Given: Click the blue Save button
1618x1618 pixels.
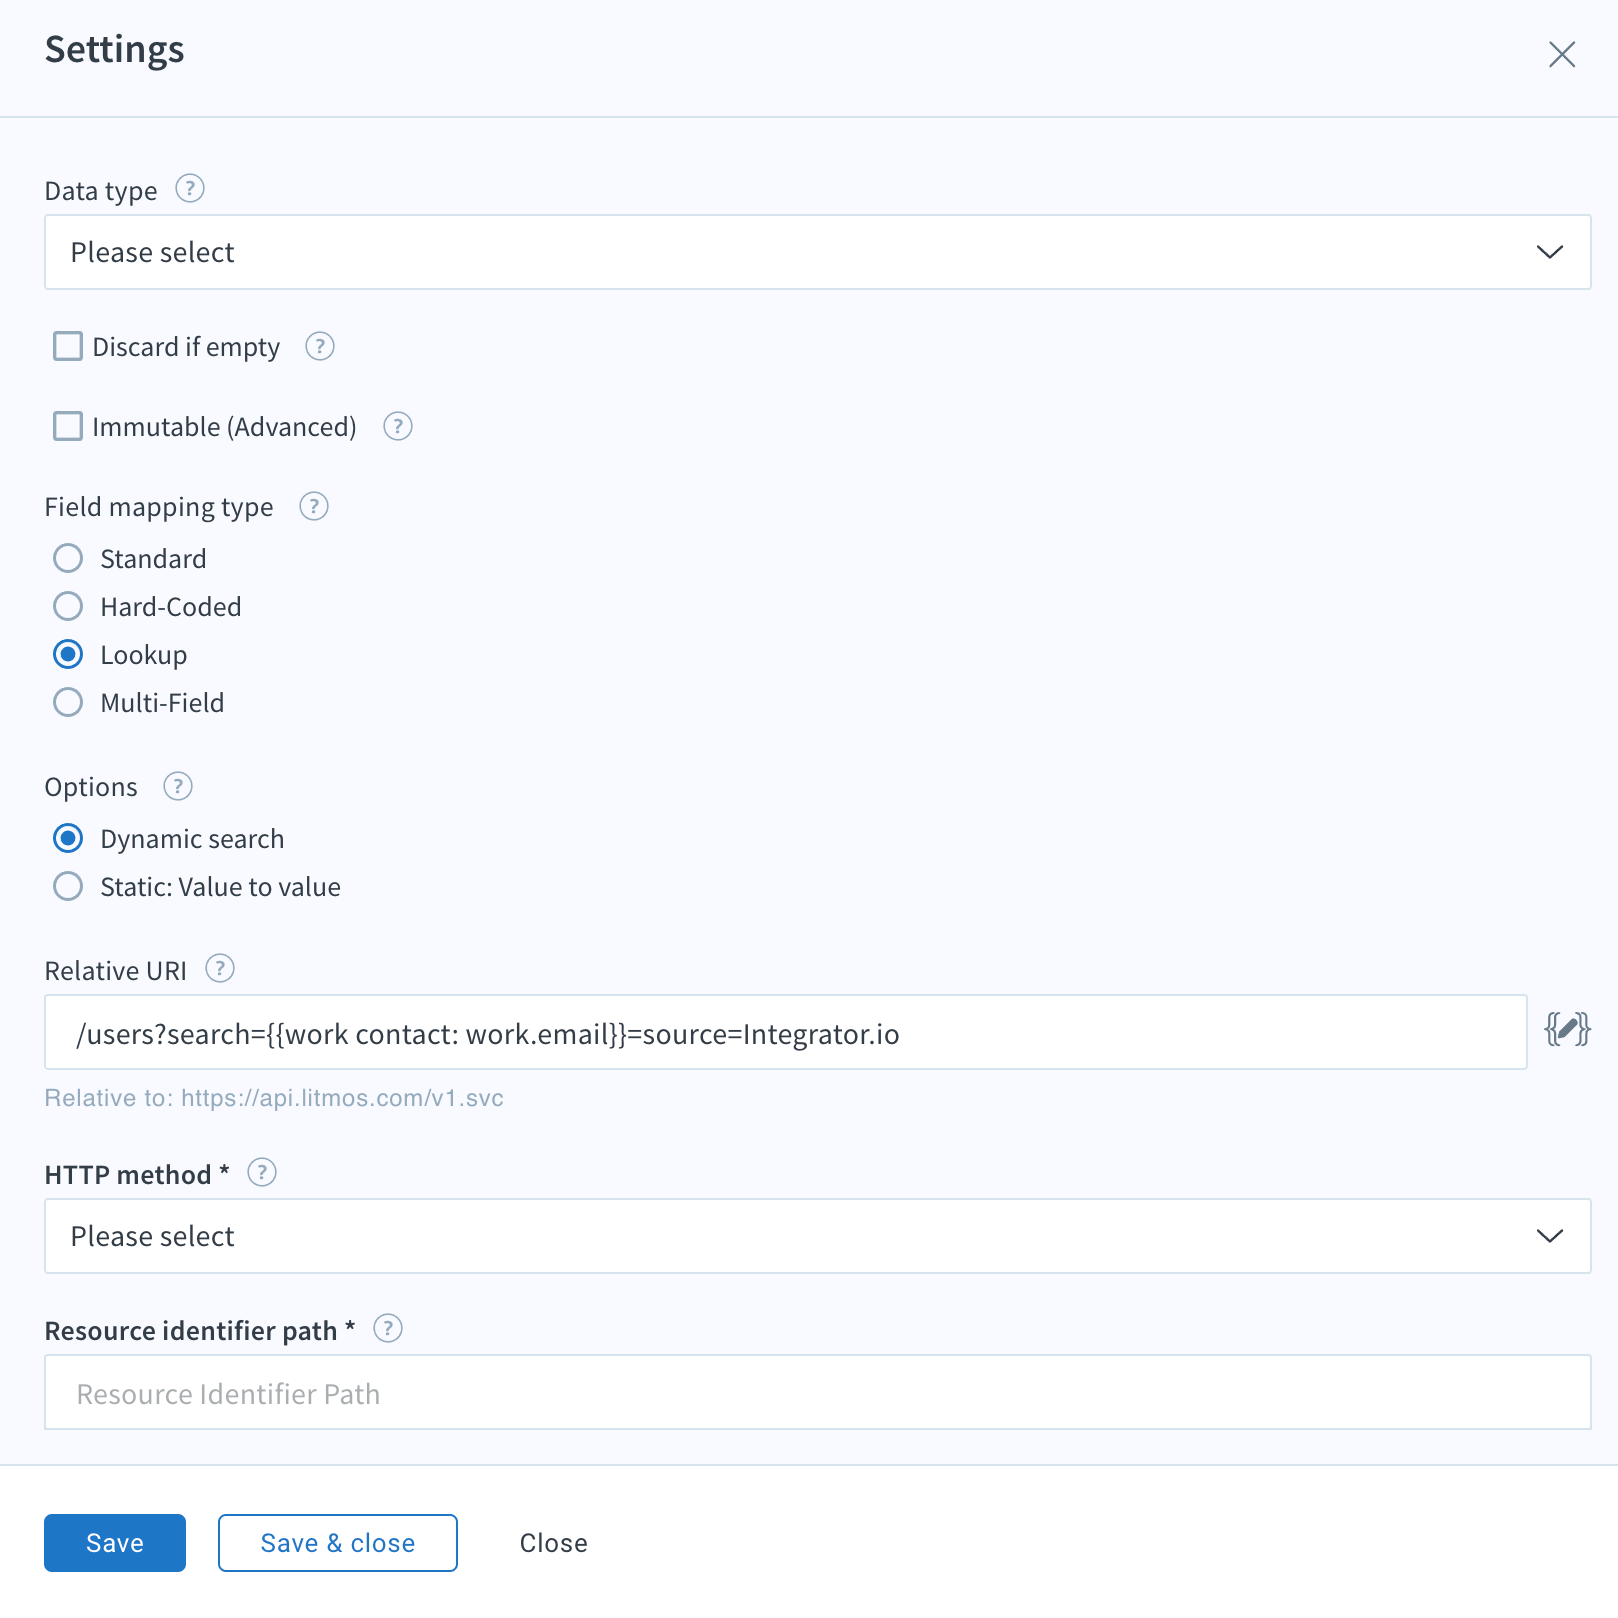Looking at the screenshot, I should [115, 1543].
